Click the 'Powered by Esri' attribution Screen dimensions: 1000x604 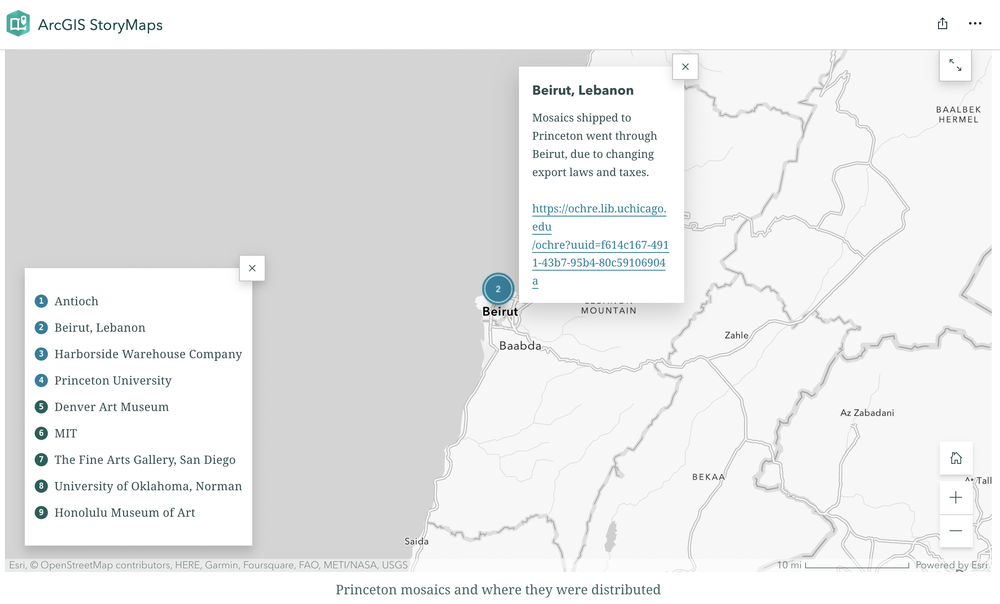coord(952,564)
